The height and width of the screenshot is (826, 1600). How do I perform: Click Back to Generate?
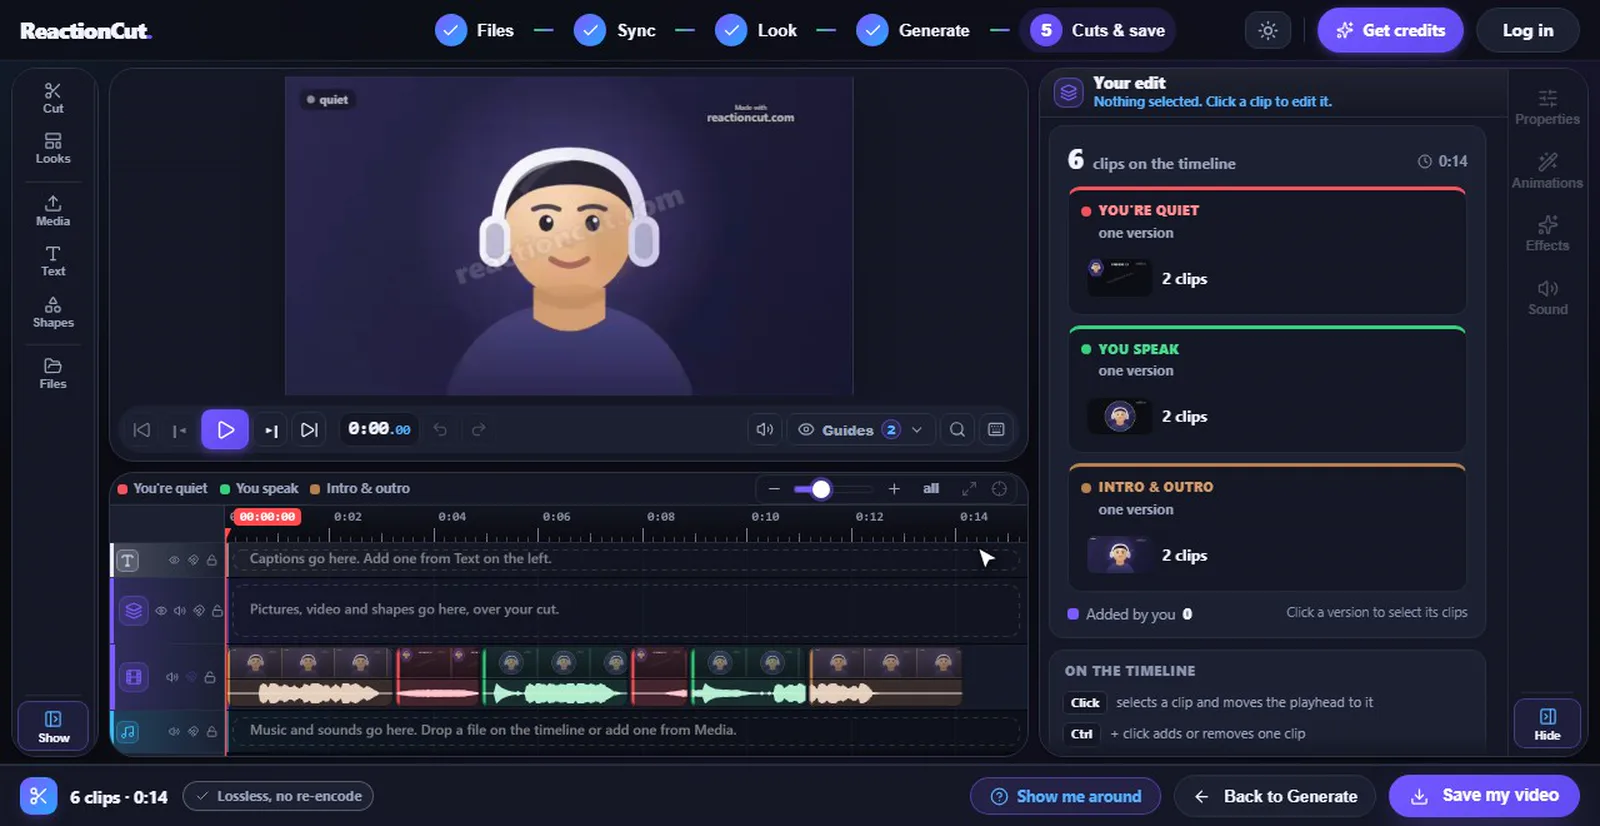click(x=1276, y=796)
